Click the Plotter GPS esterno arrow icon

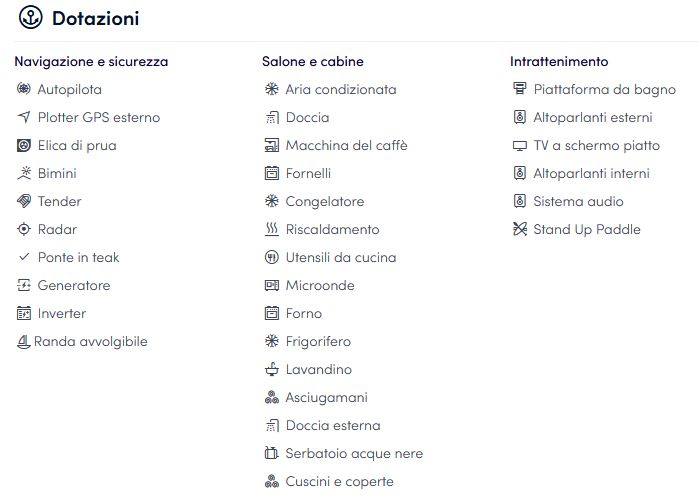click(x=24, y=117)
